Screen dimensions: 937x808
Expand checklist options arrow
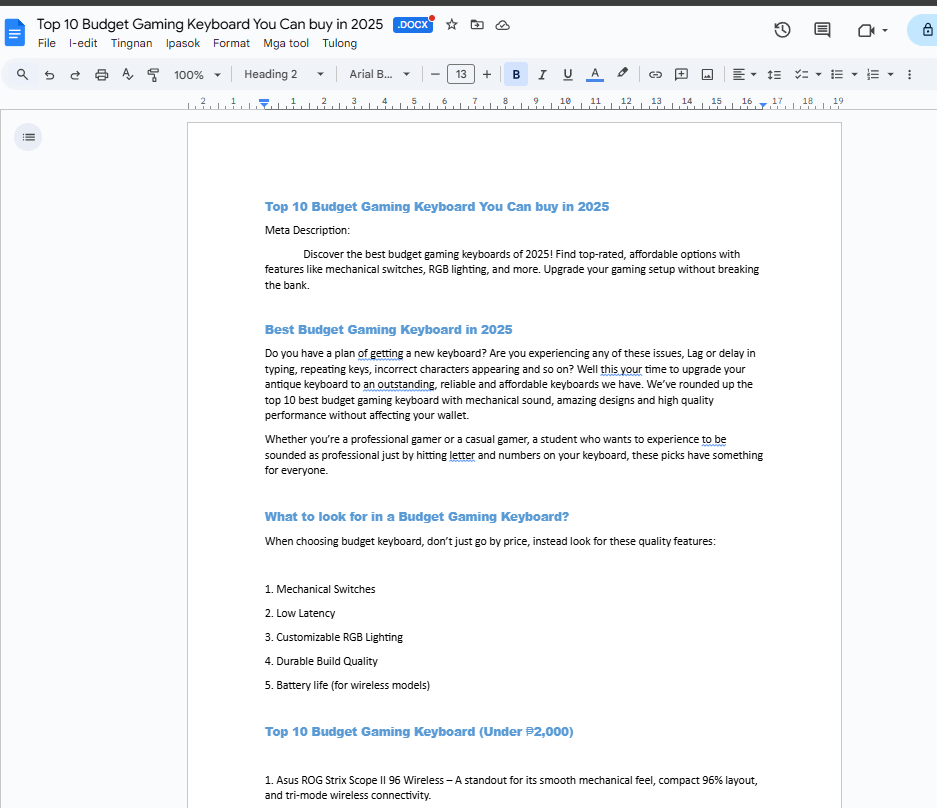point(818,75)
